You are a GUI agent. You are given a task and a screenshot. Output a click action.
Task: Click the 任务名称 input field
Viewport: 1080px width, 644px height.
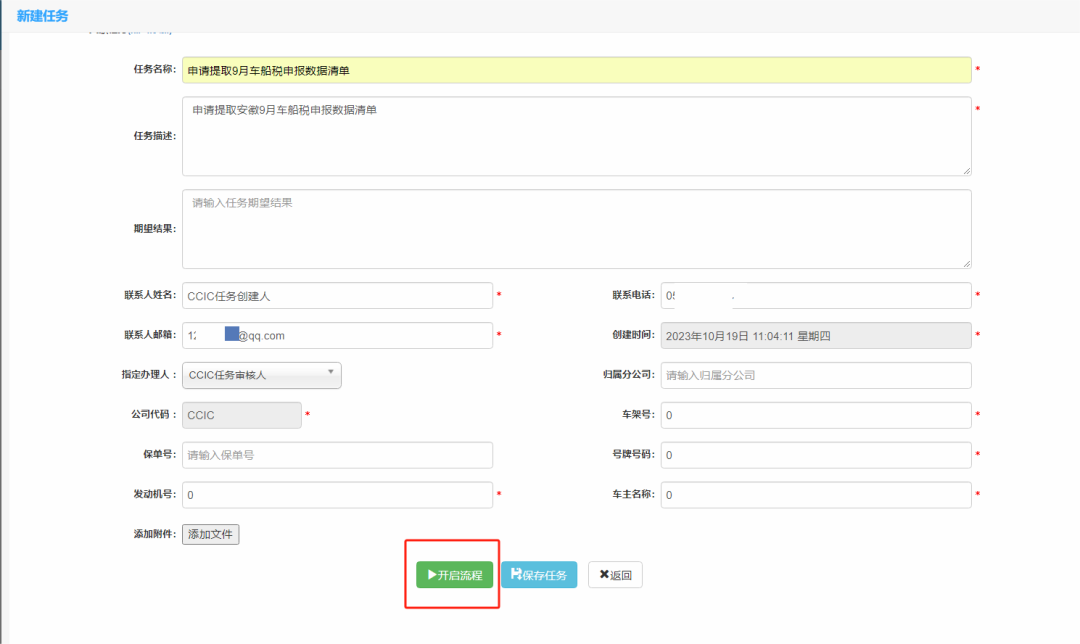[576, 70]
